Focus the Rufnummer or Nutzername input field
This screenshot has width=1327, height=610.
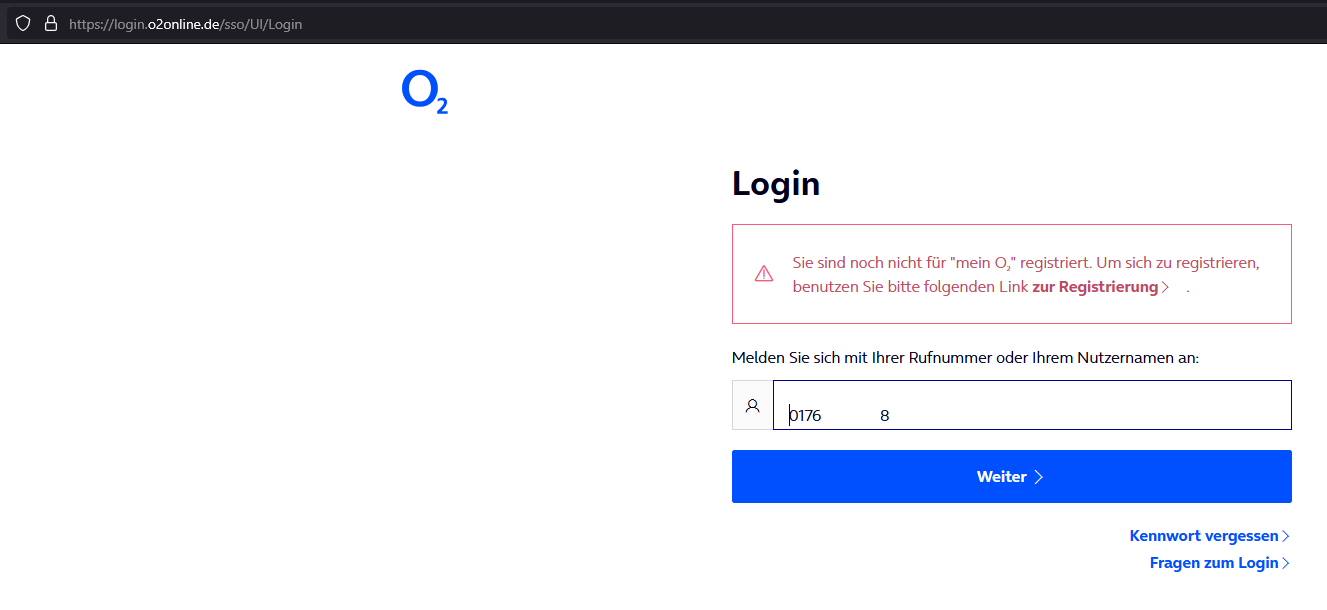tap(1032, 405)
